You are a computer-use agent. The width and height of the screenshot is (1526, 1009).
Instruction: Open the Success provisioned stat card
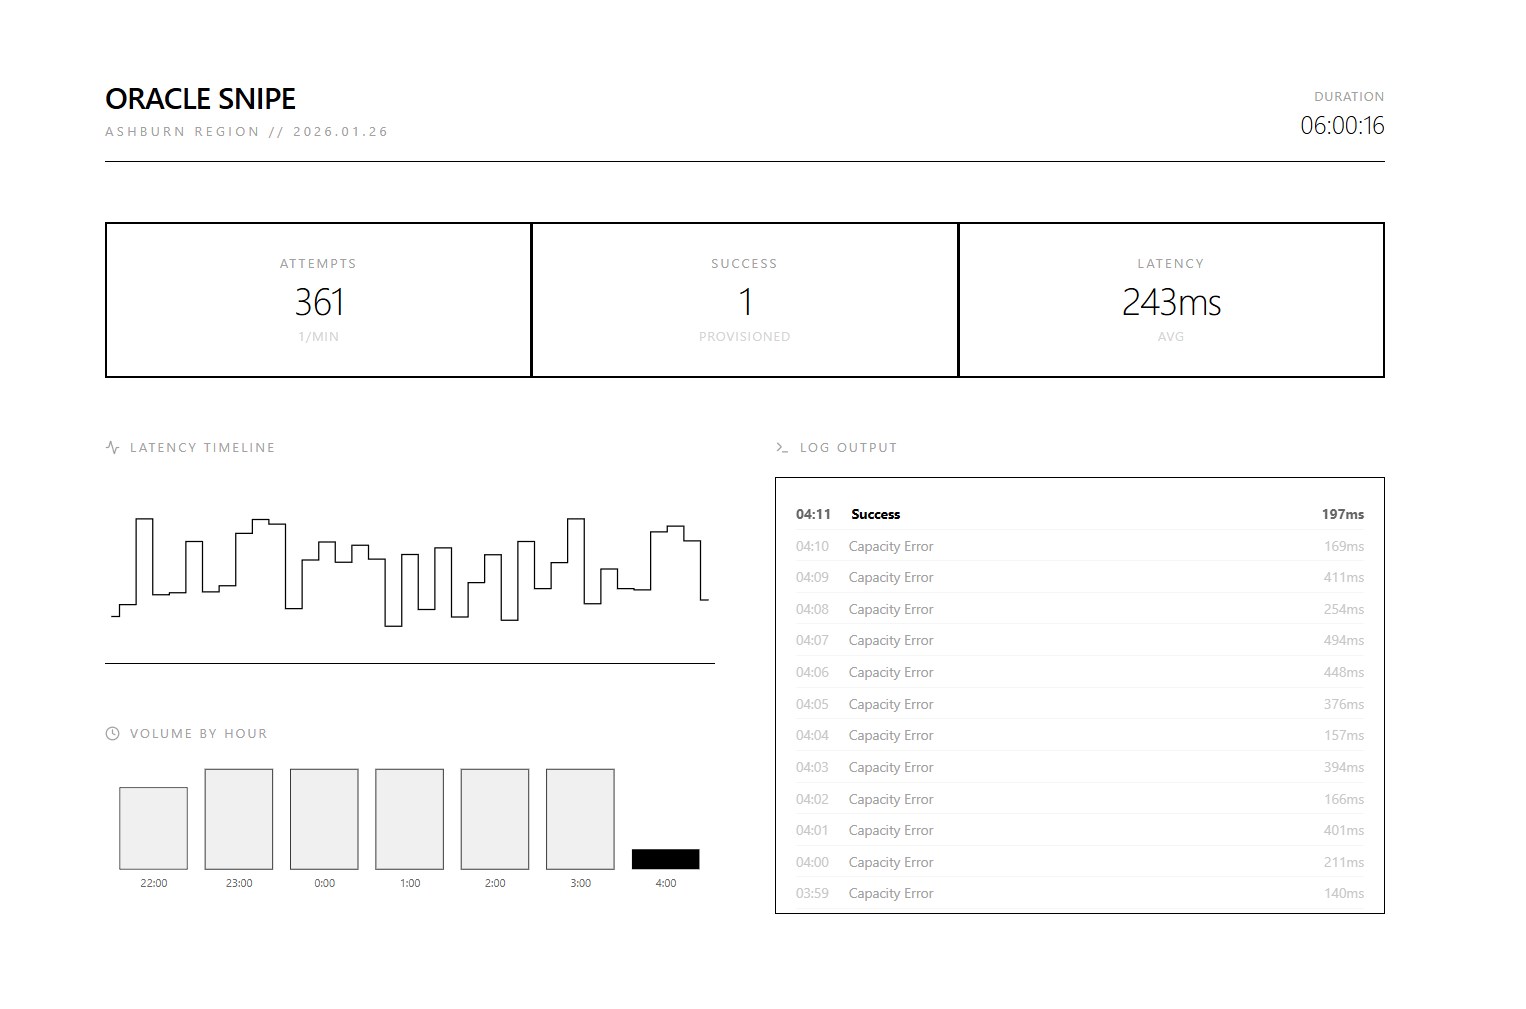[x=744, y=300]
